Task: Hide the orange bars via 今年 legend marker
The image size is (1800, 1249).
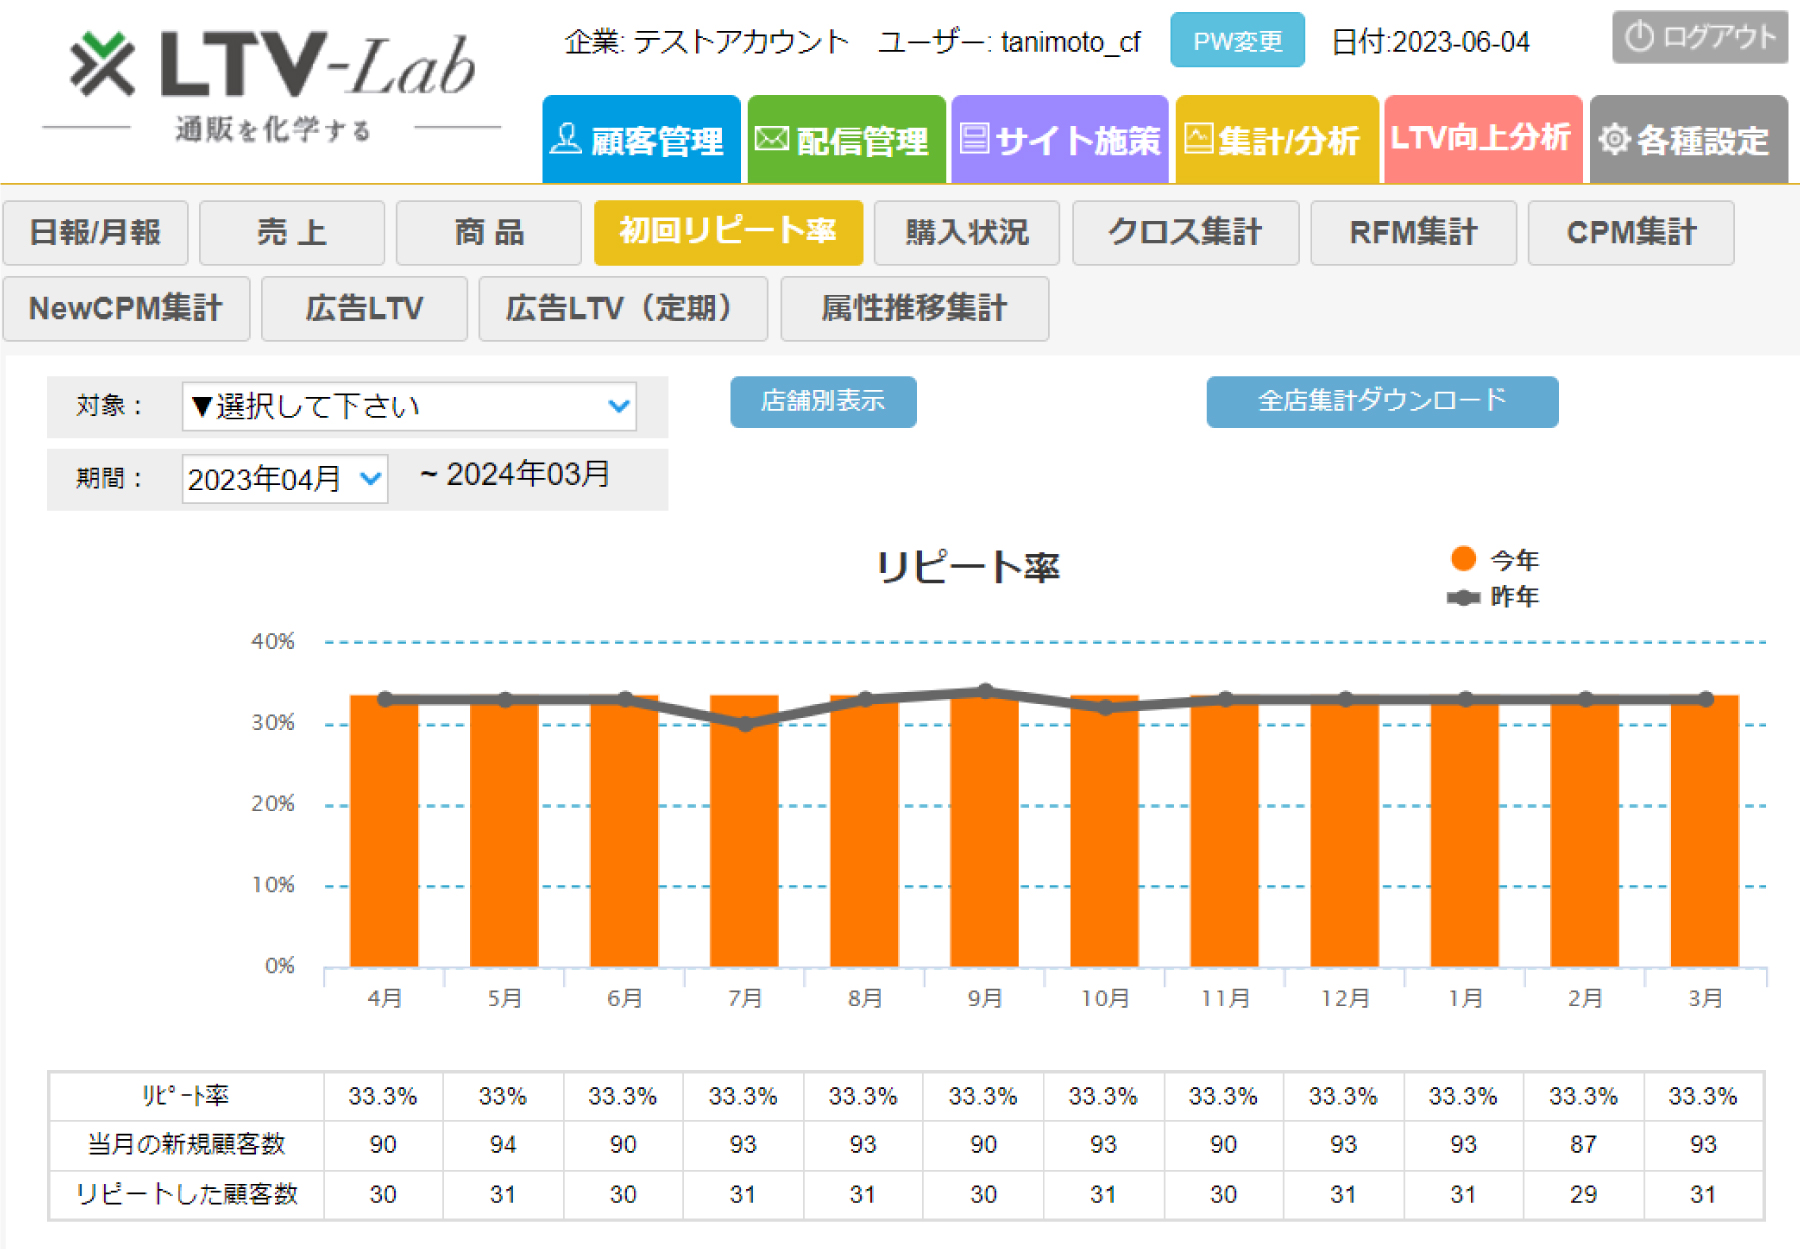Action: point(1462,560)
